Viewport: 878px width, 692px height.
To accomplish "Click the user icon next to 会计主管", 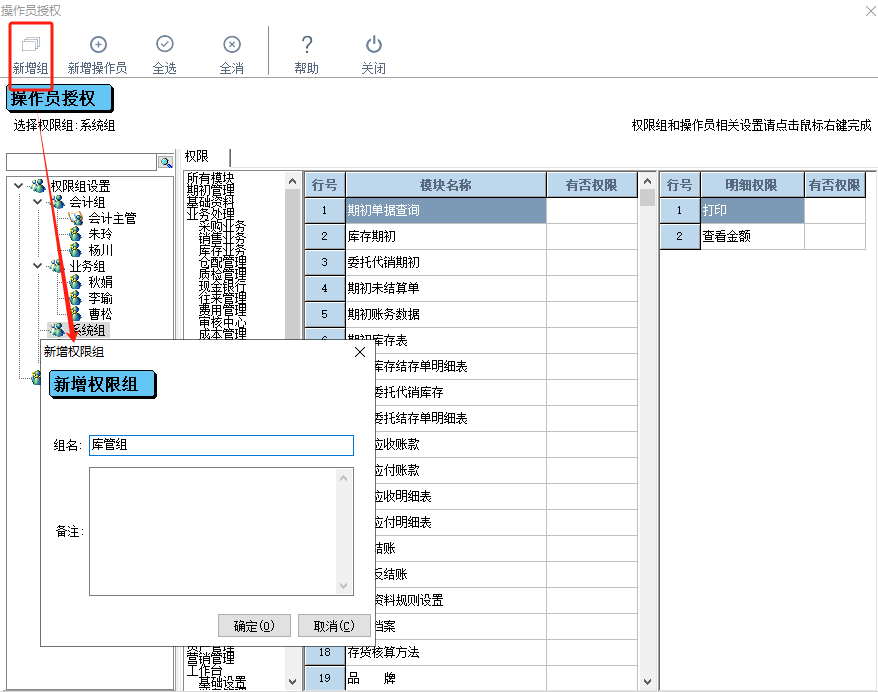I will pos(76,218).
